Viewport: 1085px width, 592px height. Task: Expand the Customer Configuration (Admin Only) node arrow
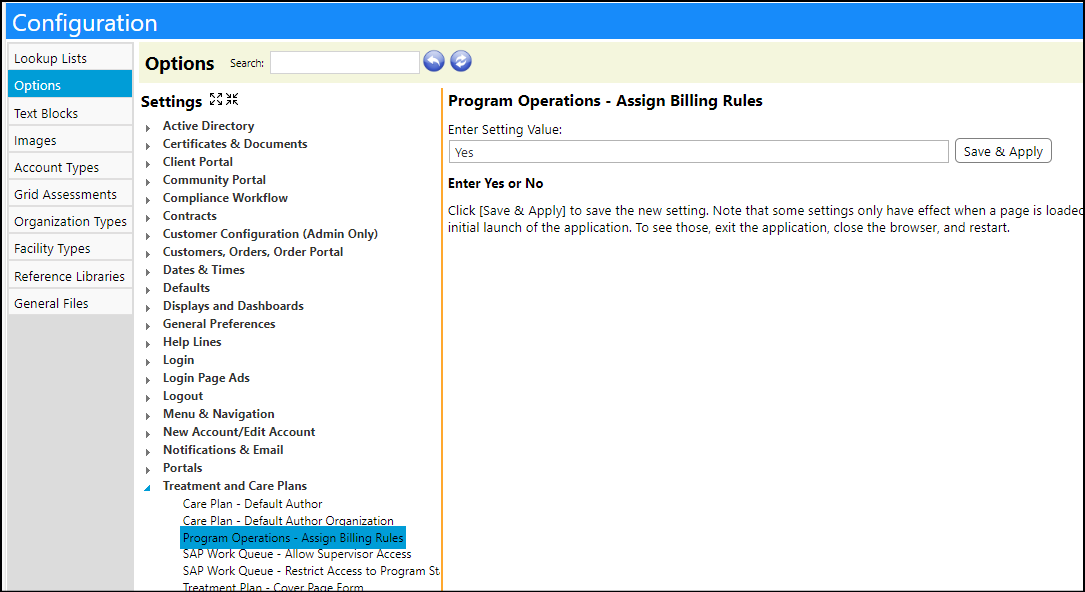[x=148, y=236]
